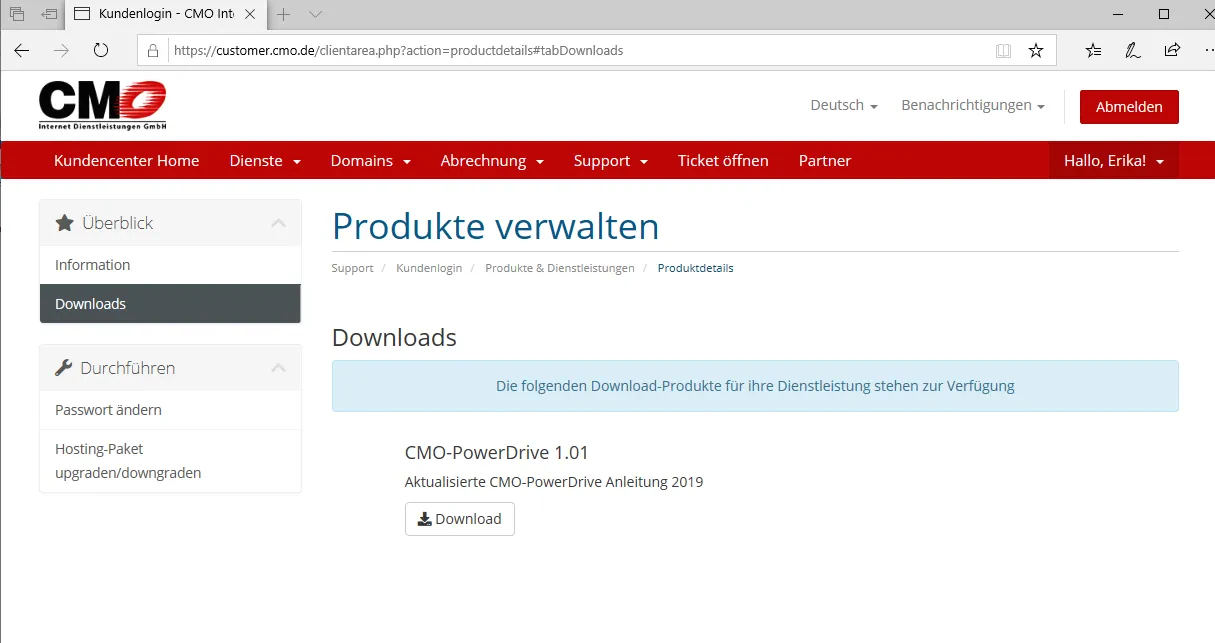Reload the page with the refresh icon
The width and height of the screenshot is (1215, 643).
(101, 50)
